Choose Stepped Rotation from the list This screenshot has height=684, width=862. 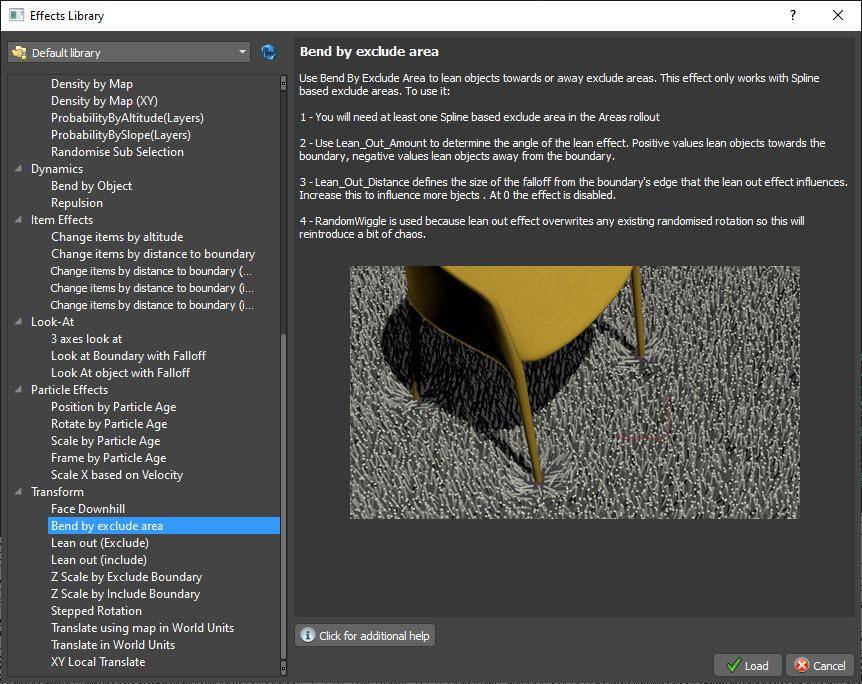[96, 611]
